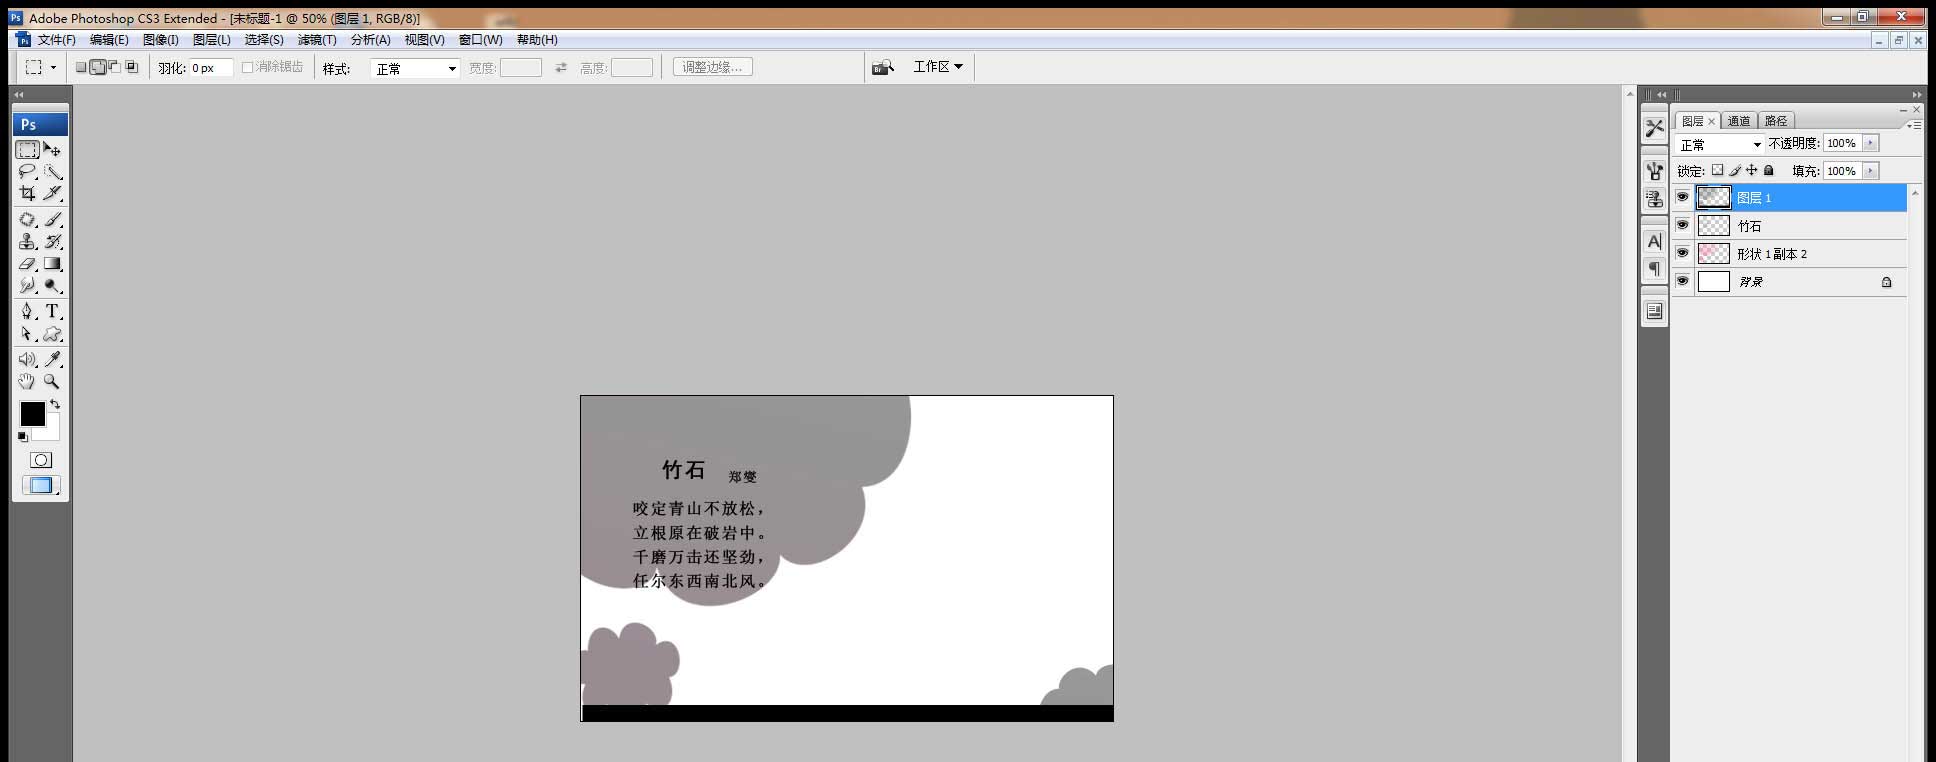Screen dimensions: 1936x762
Task: Open the 图像(I) menu
Action: pos(161,40)
